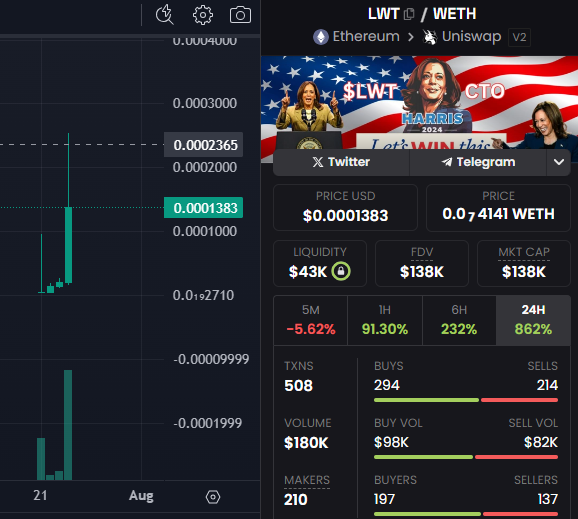Click the $LWT Harris banner image
The height and width of the screenshot is (519, 578).
pos(419,103)
